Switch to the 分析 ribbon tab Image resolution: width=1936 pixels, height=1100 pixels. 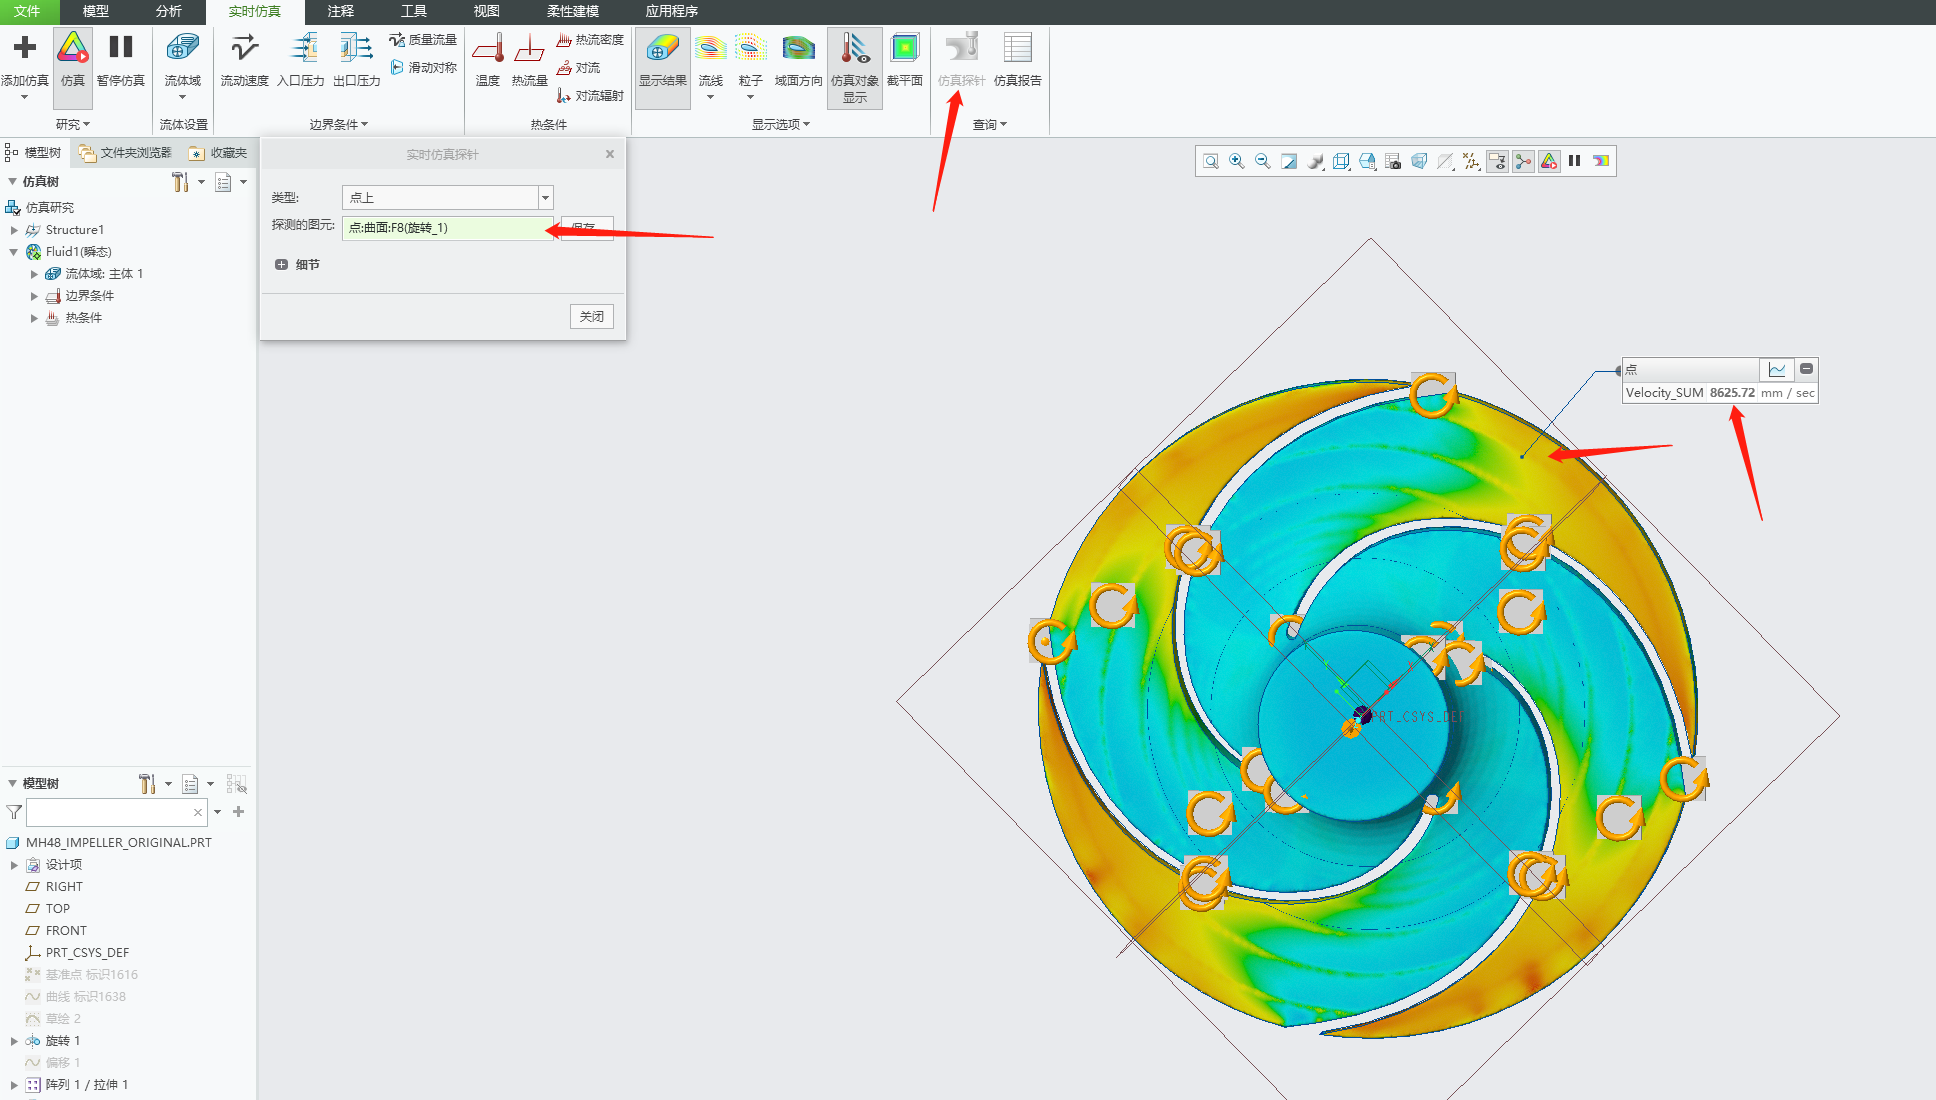tap(169, 11)
